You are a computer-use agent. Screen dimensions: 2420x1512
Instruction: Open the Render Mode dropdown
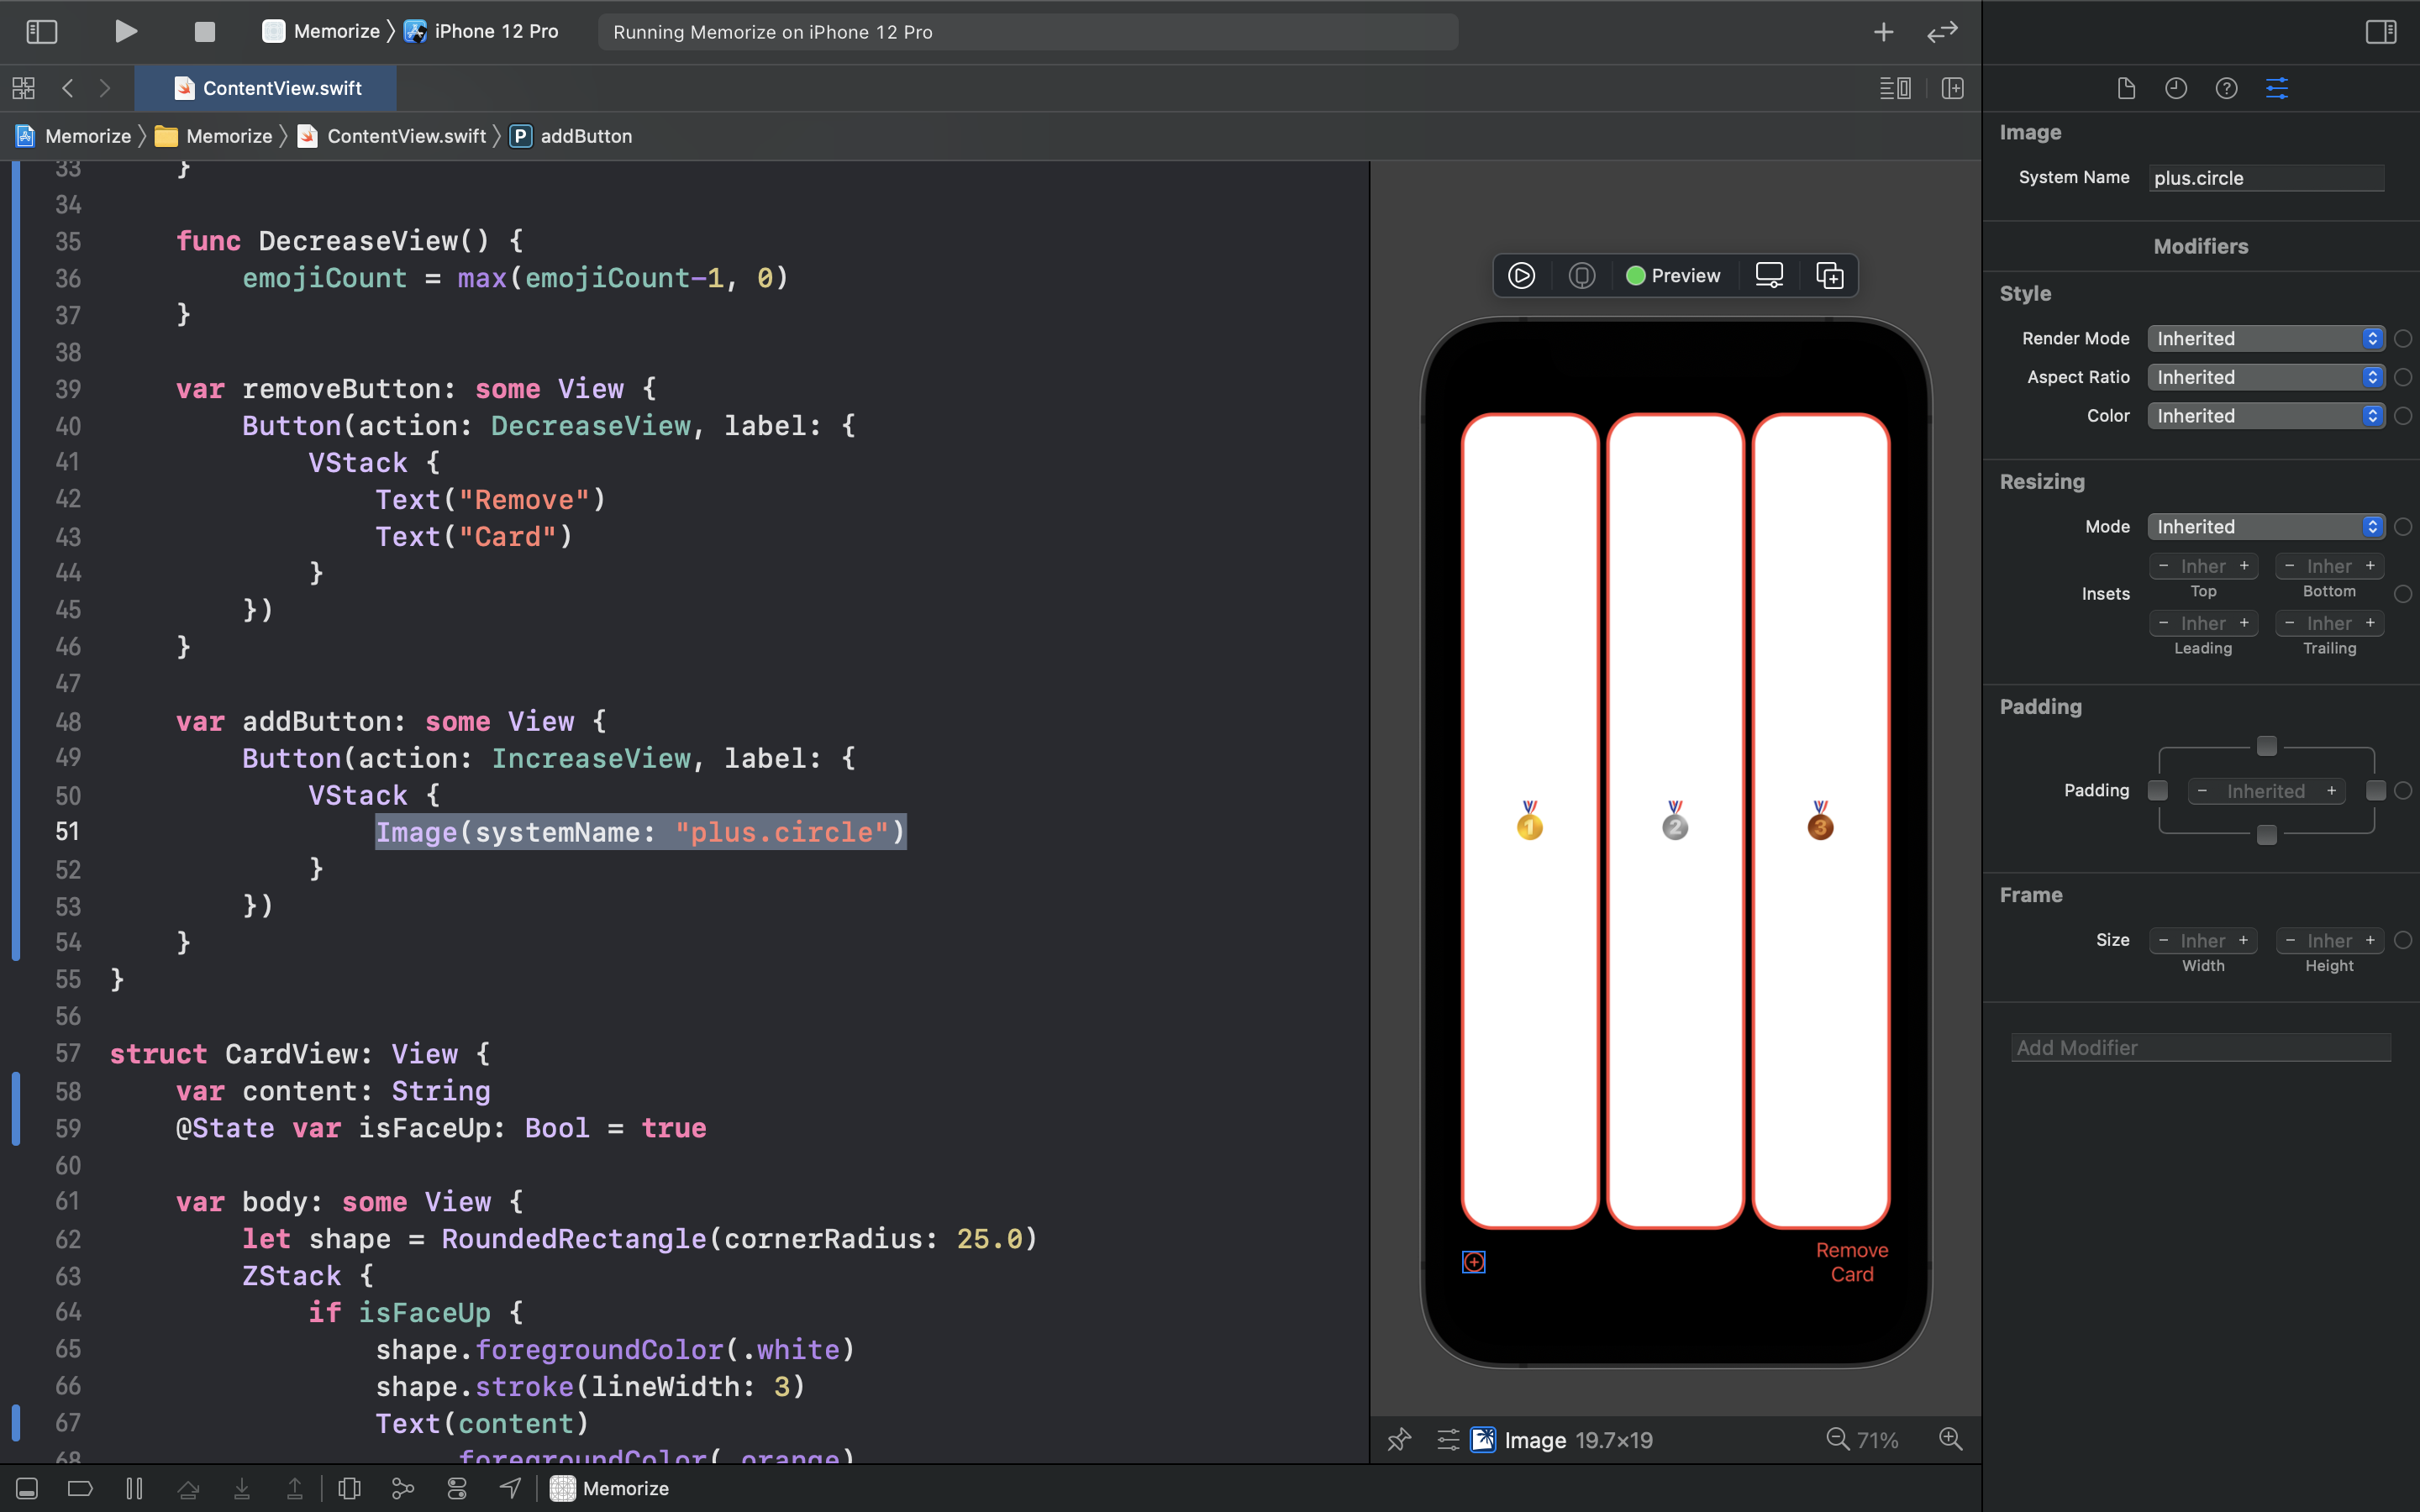click(2265, 339)
